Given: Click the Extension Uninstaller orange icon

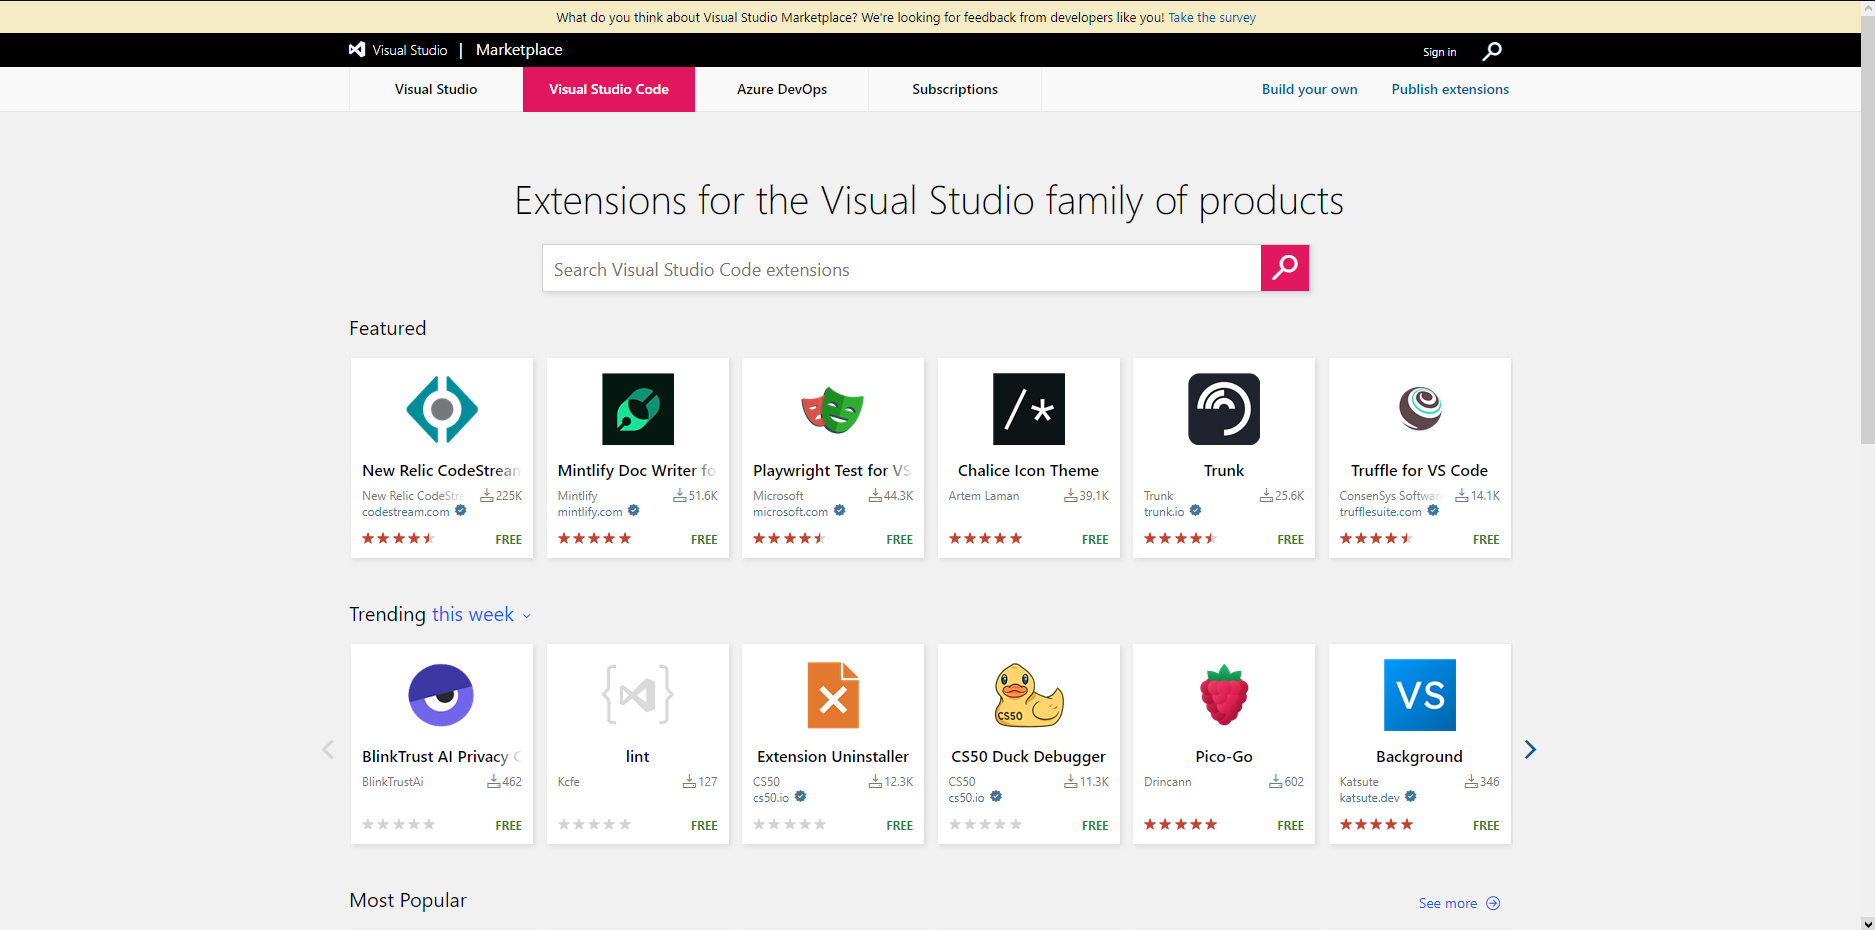Looking at the screenshot, I should pos(833,695).
